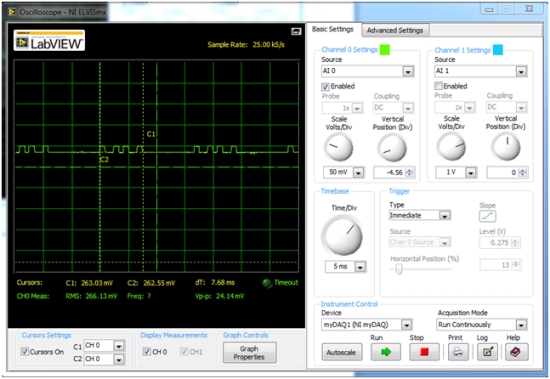Click the Freq: ? measurement
Screen dimensions: 550x379
tap(139, 296)
